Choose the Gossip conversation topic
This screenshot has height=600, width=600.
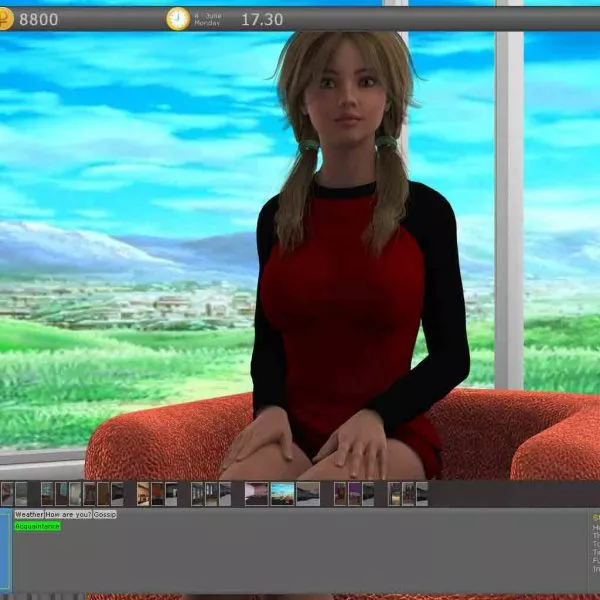105,514
